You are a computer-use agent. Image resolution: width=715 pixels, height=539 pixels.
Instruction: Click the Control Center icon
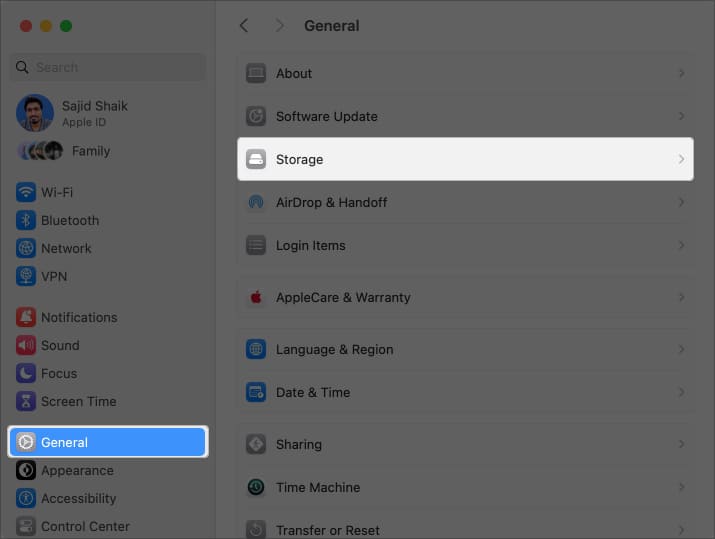[x=26, y=526]
